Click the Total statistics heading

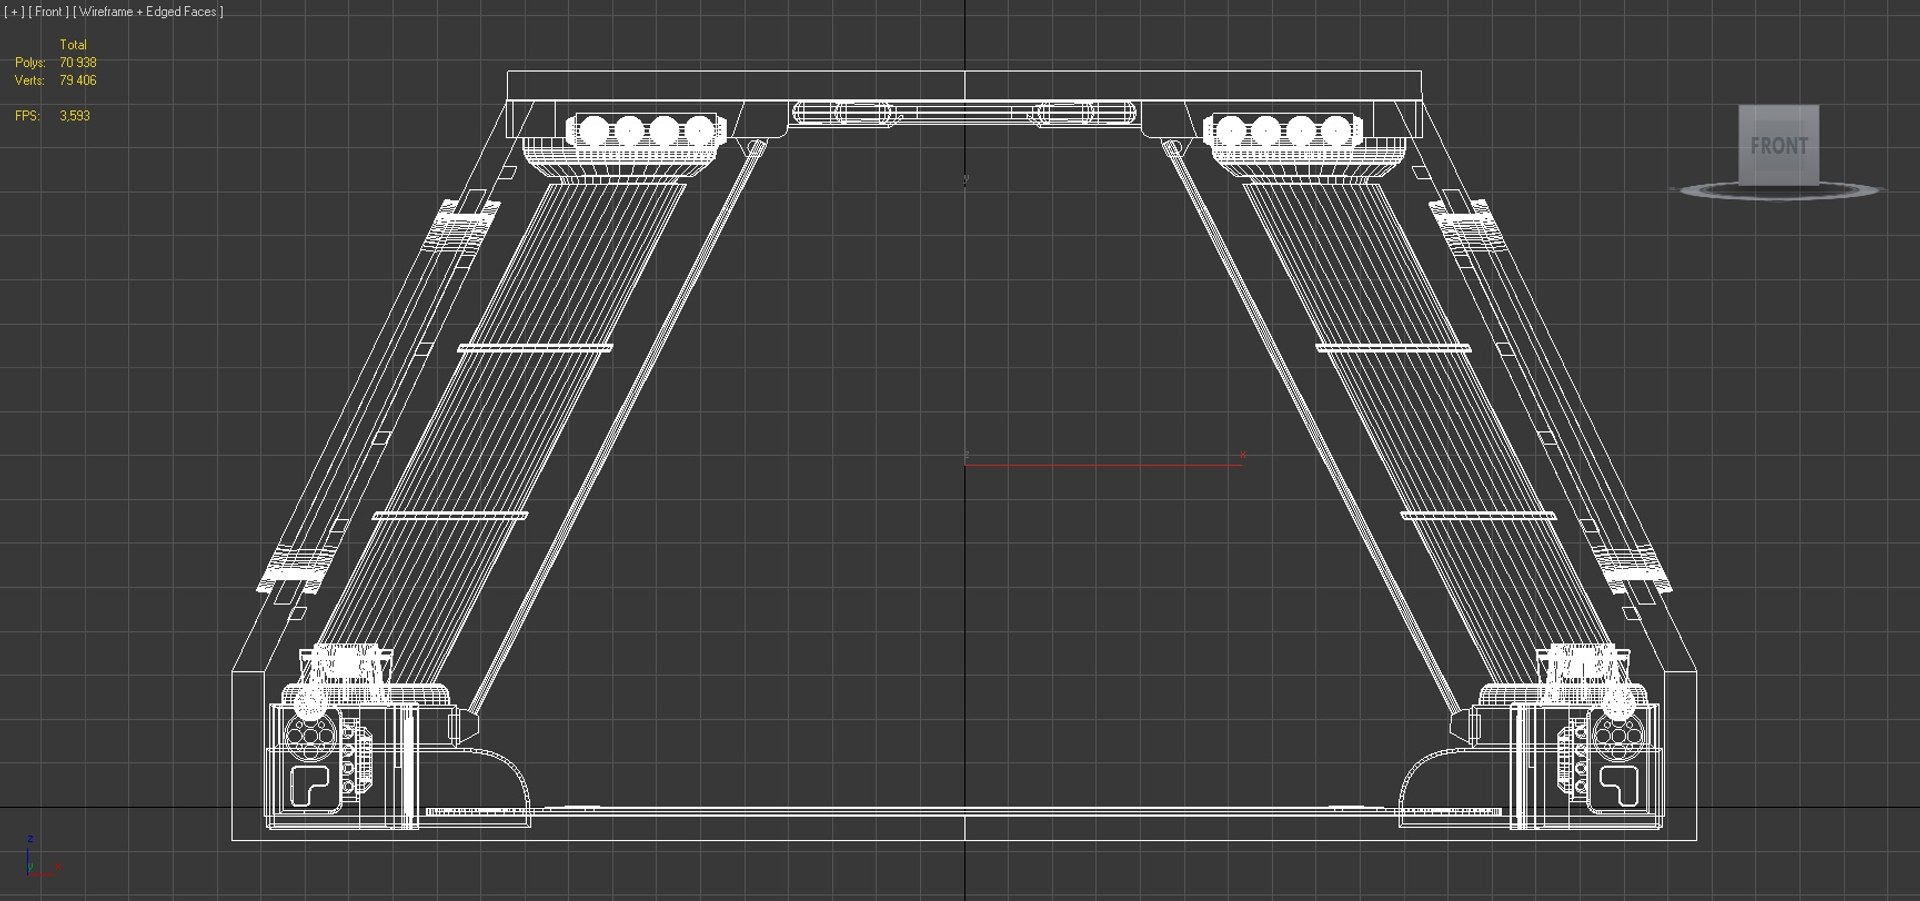[x=73, y=45]
